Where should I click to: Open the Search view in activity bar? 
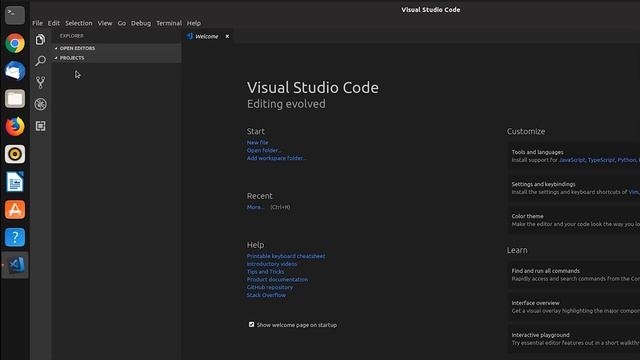[x=40, y=61]
